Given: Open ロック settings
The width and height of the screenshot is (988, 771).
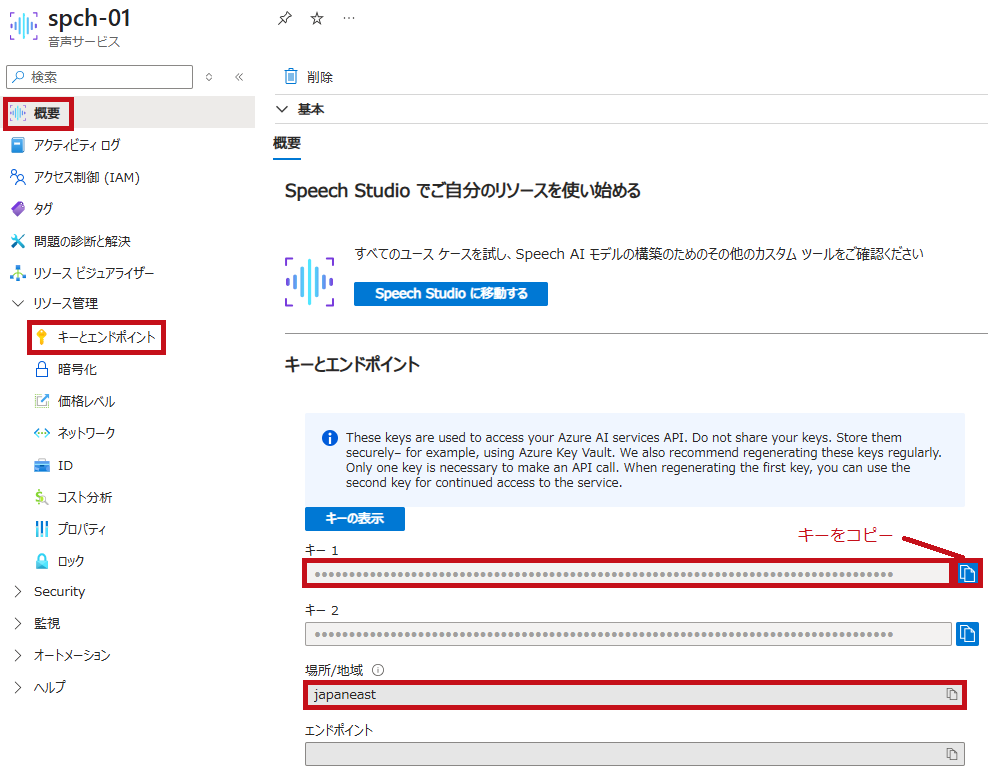Looking at the screenshot, I should coord(71,561).
